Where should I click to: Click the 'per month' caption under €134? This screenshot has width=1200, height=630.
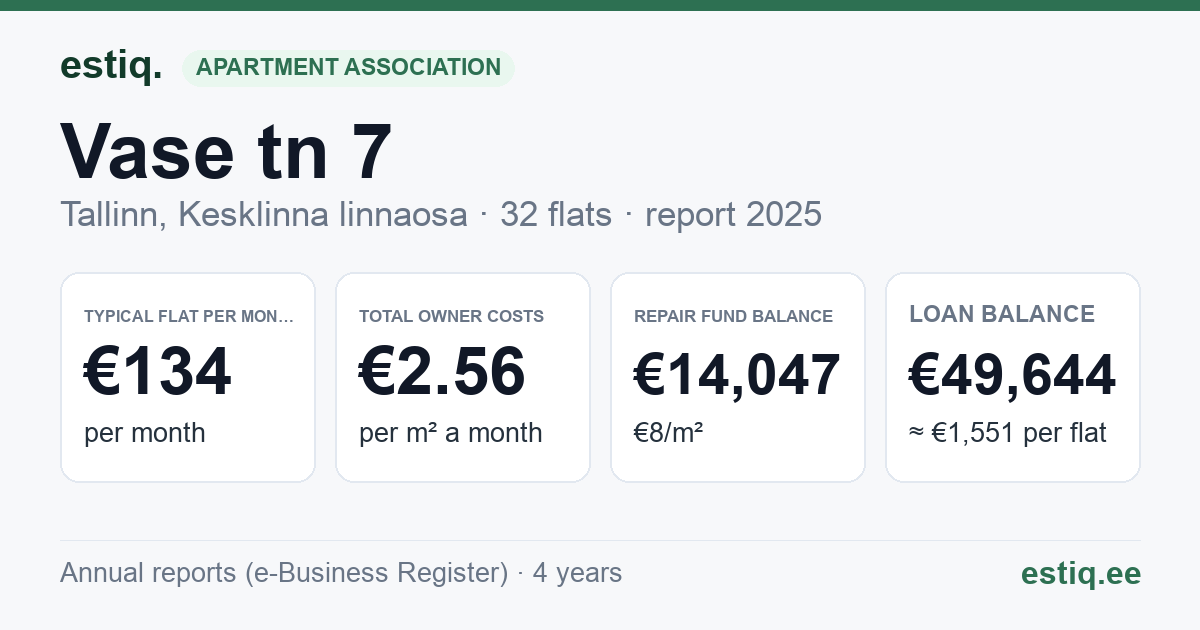pos(145,433)
